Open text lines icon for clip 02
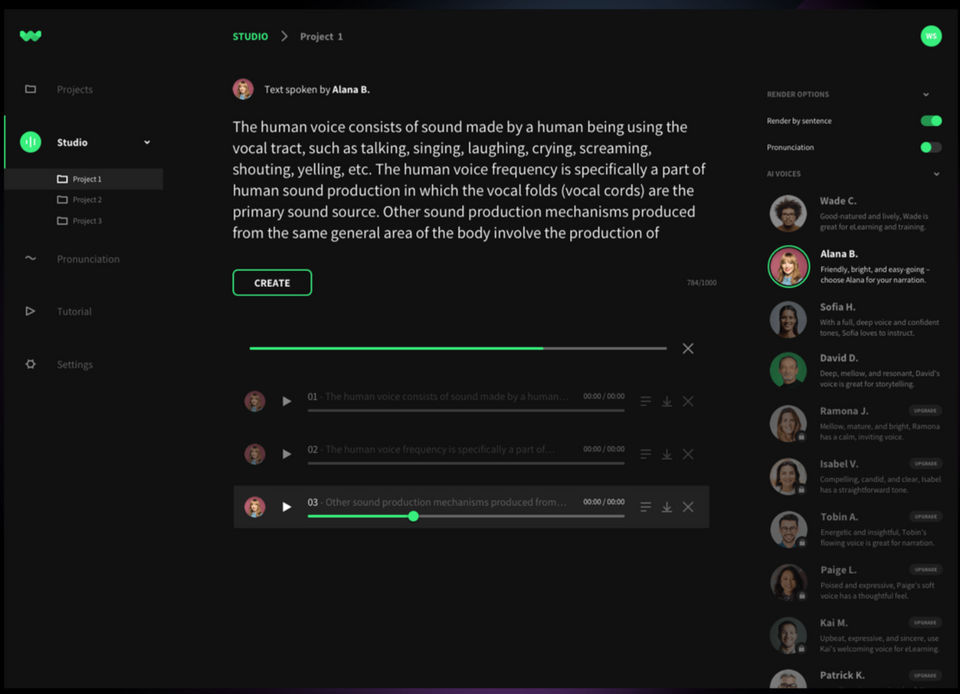Screen dimensions: 960x694 tap(645, 454)
